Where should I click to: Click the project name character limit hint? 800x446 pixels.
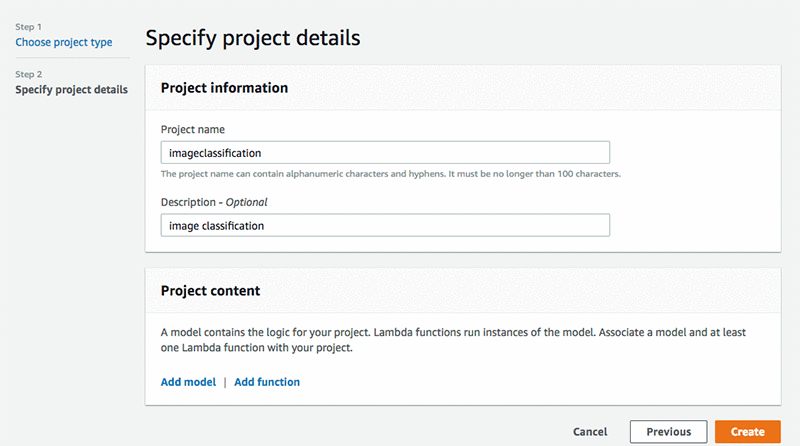coord(391,174)
